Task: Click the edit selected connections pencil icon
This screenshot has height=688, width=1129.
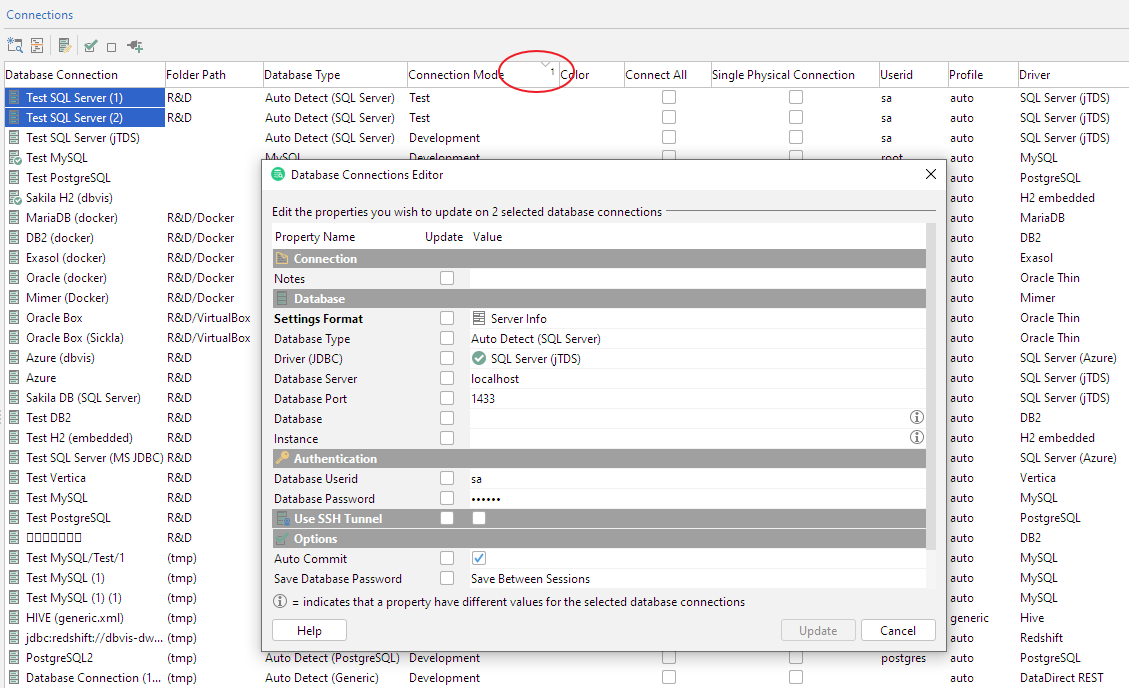Action: pyautogui.click(x=65, y=45)
